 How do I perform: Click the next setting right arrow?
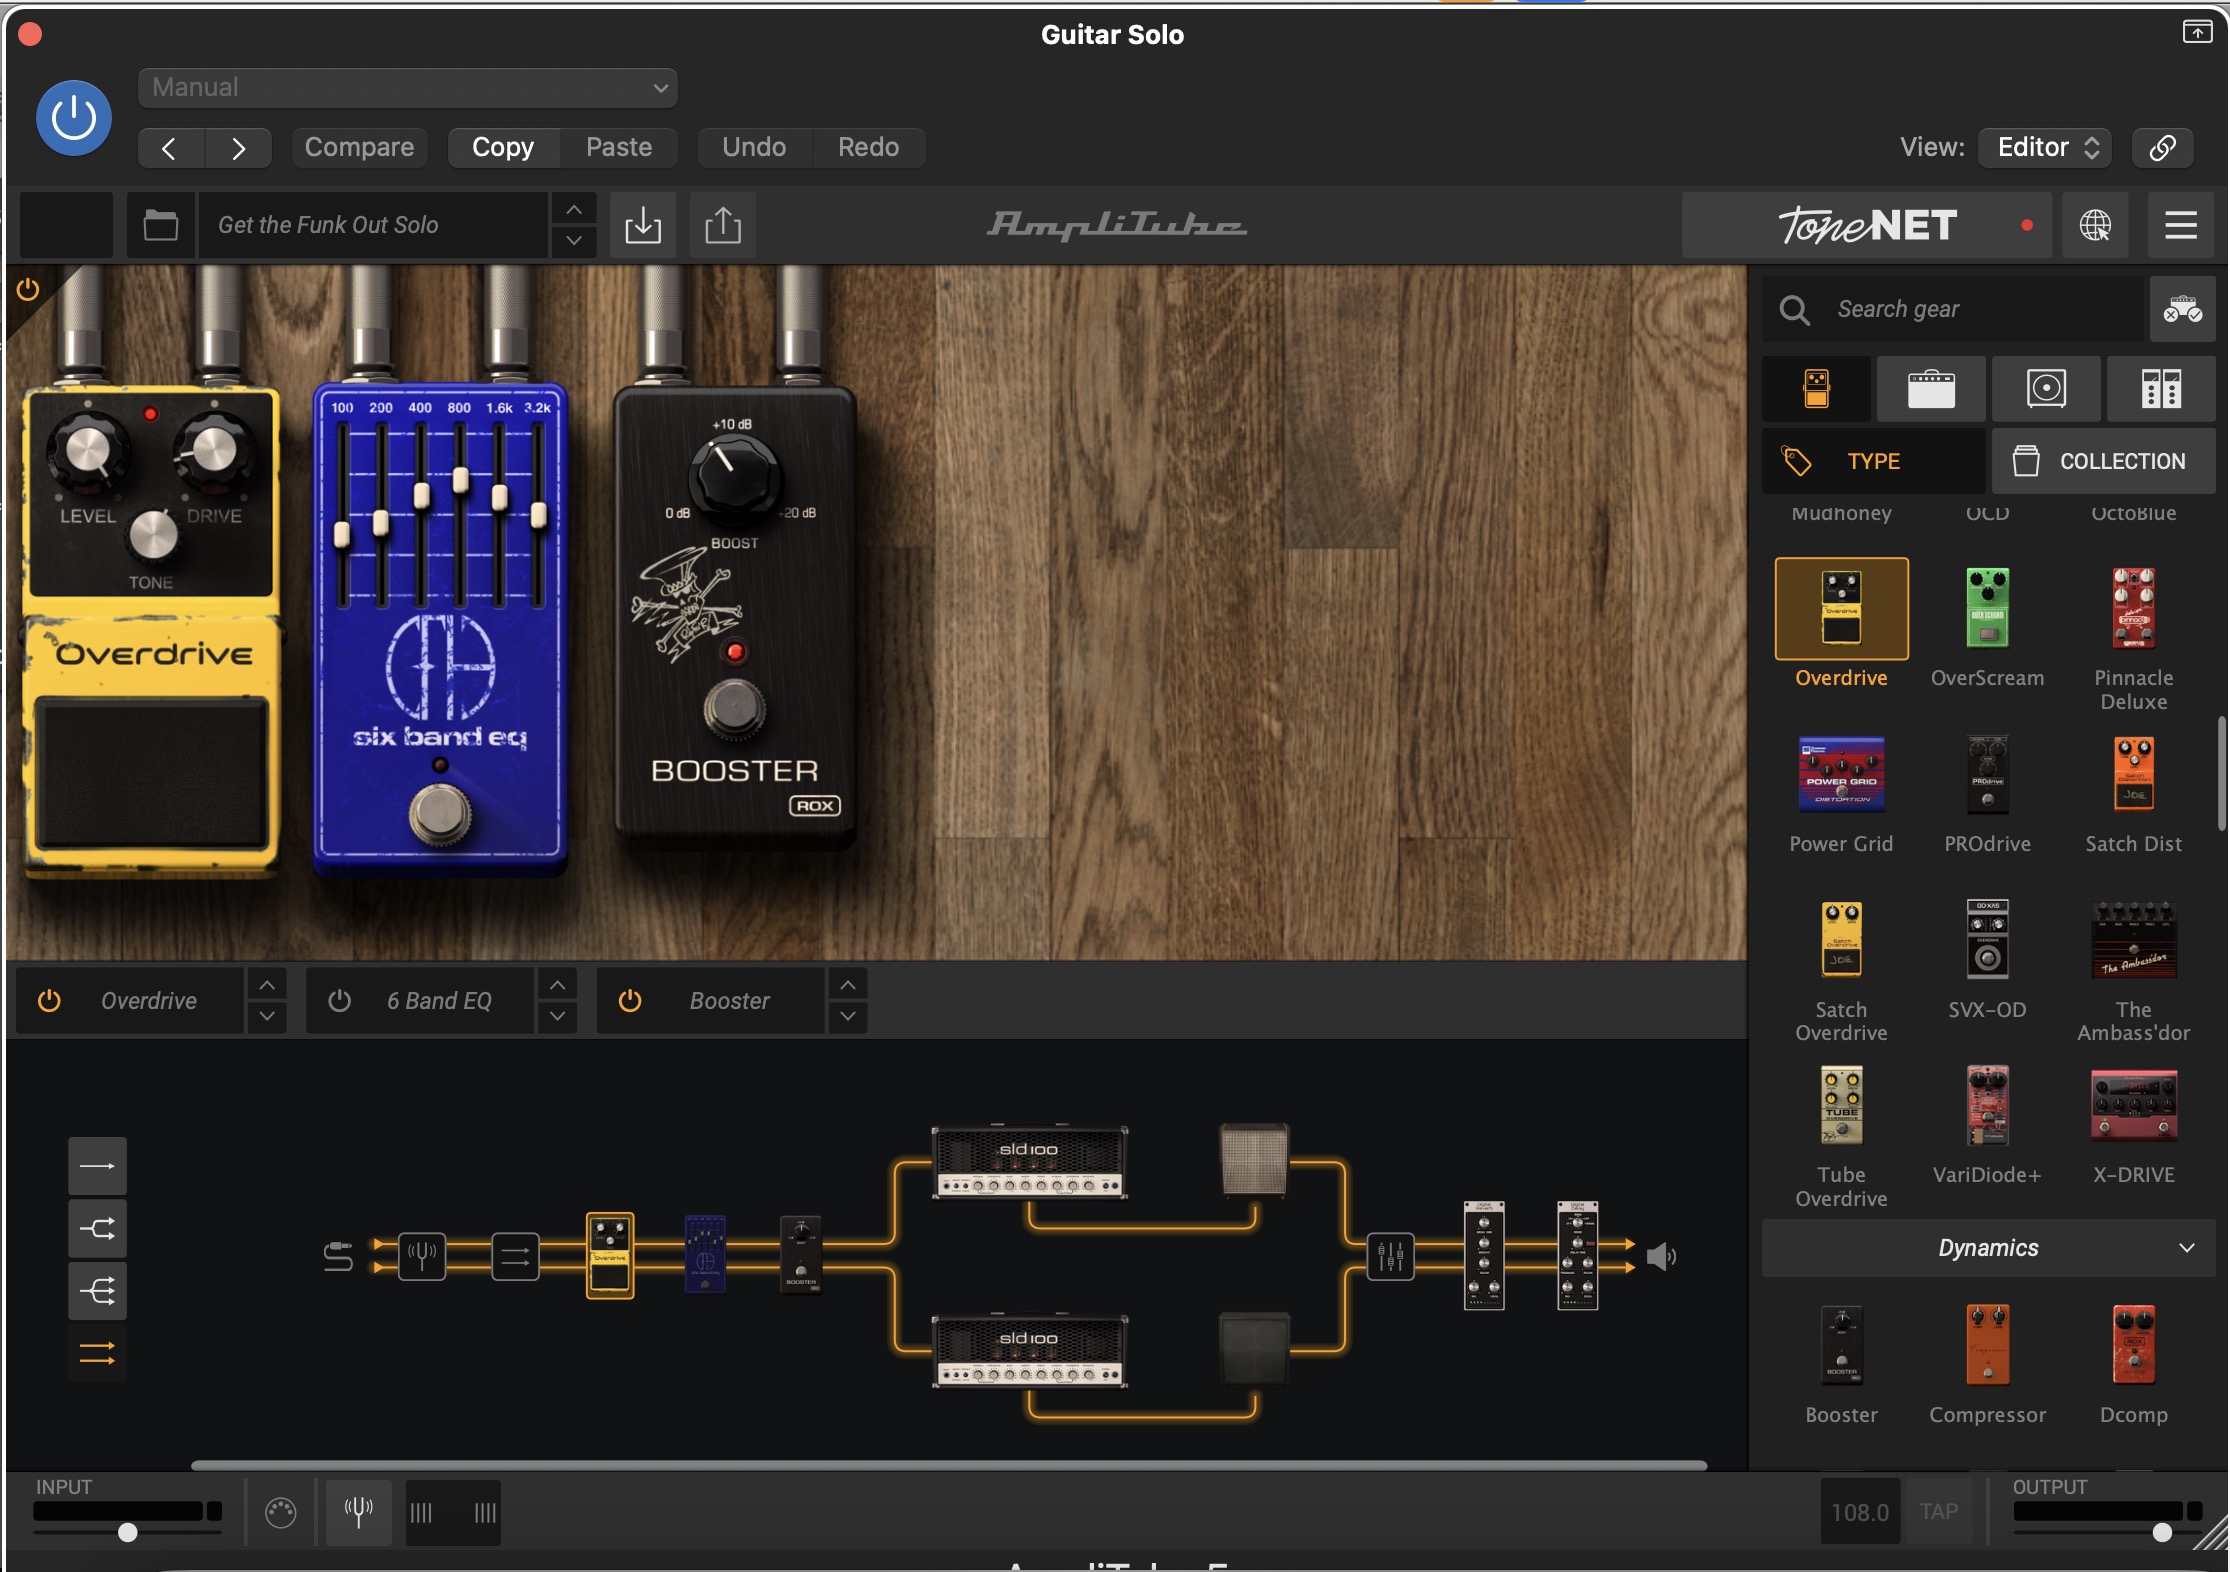(x=238, y=148)
